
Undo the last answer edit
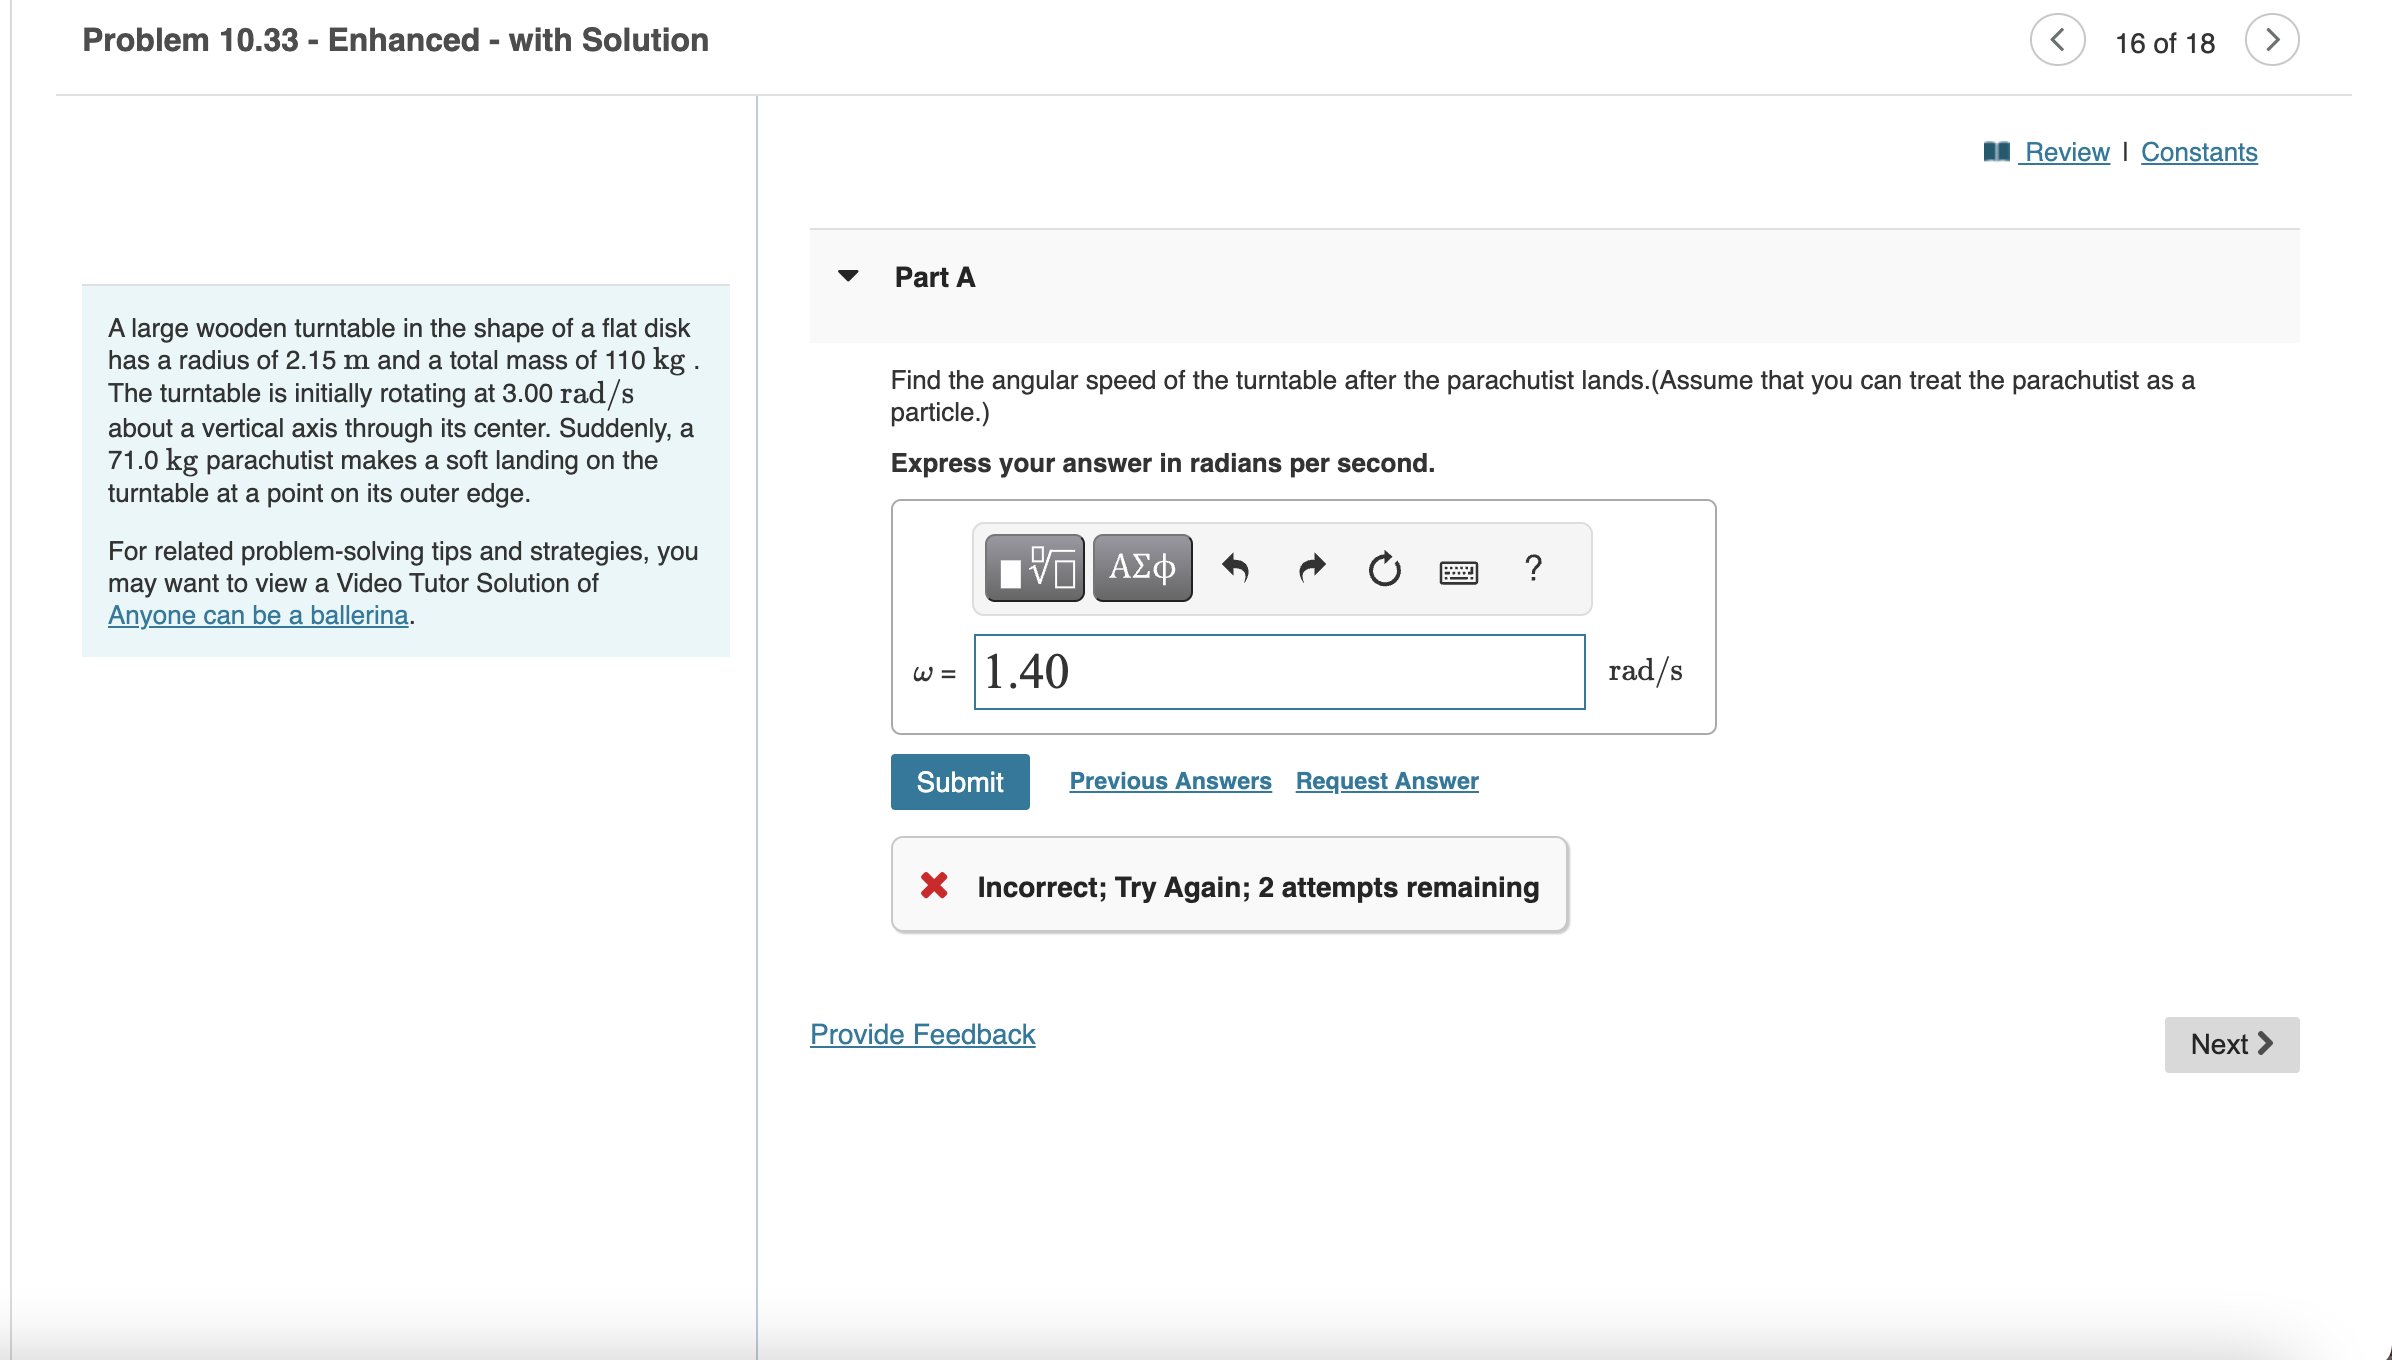click(1235, 569)
